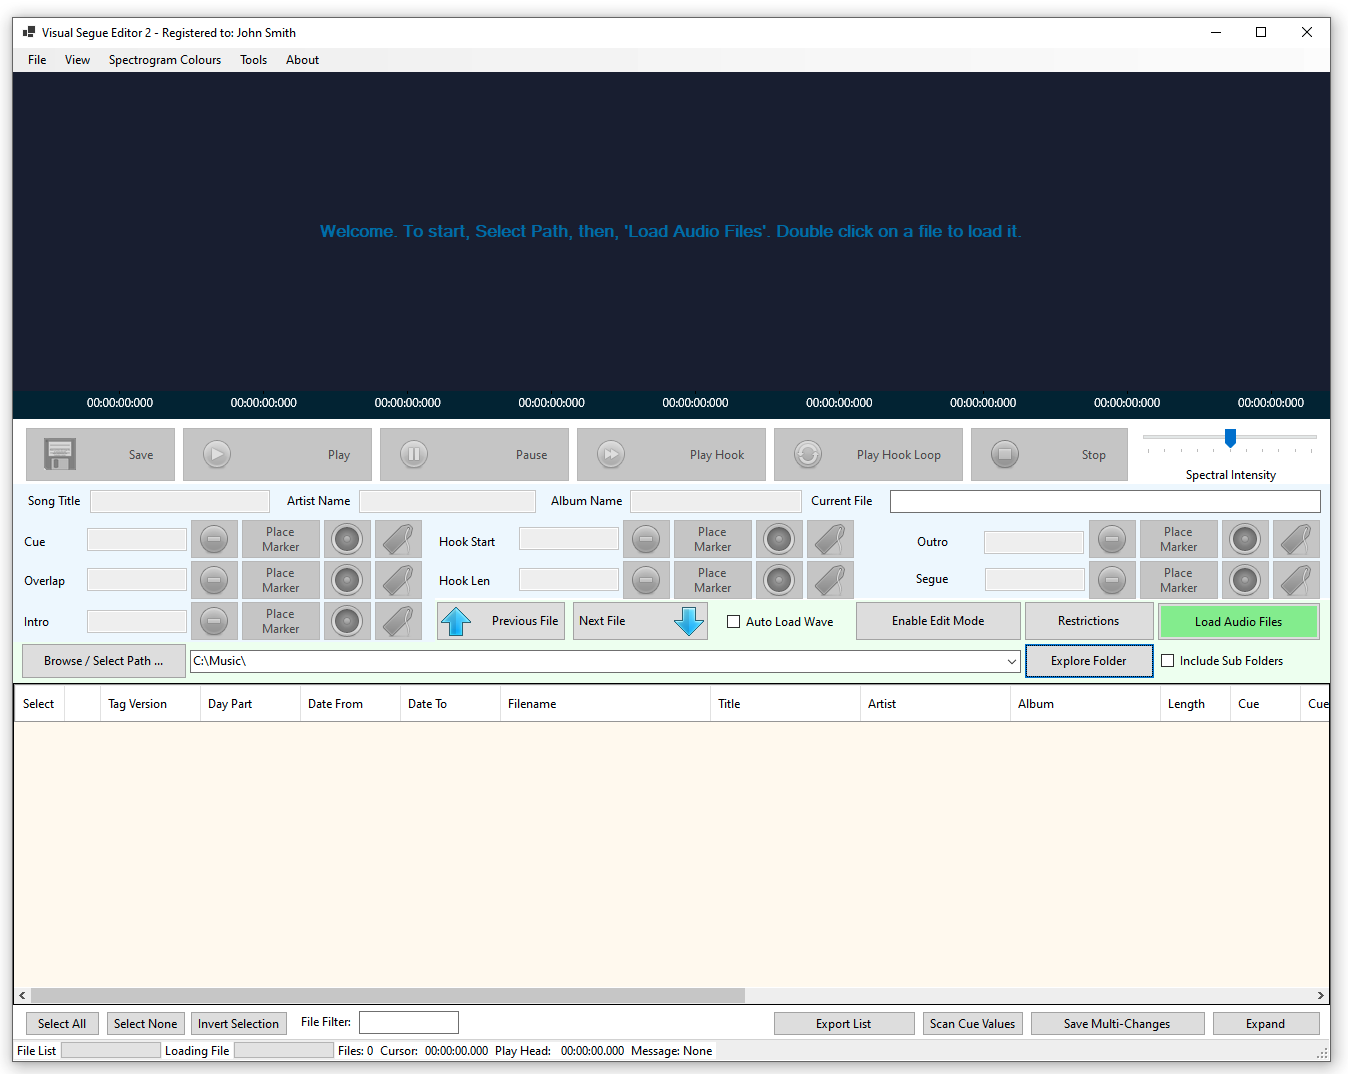Click the tag icon in the Outro row
Screen dimensions: 1348x1074
coord(1296,539)
